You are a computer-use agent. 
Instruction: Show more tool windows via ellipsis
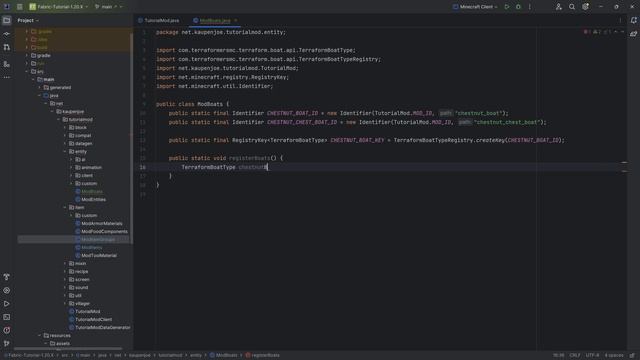tap(7, 77)
